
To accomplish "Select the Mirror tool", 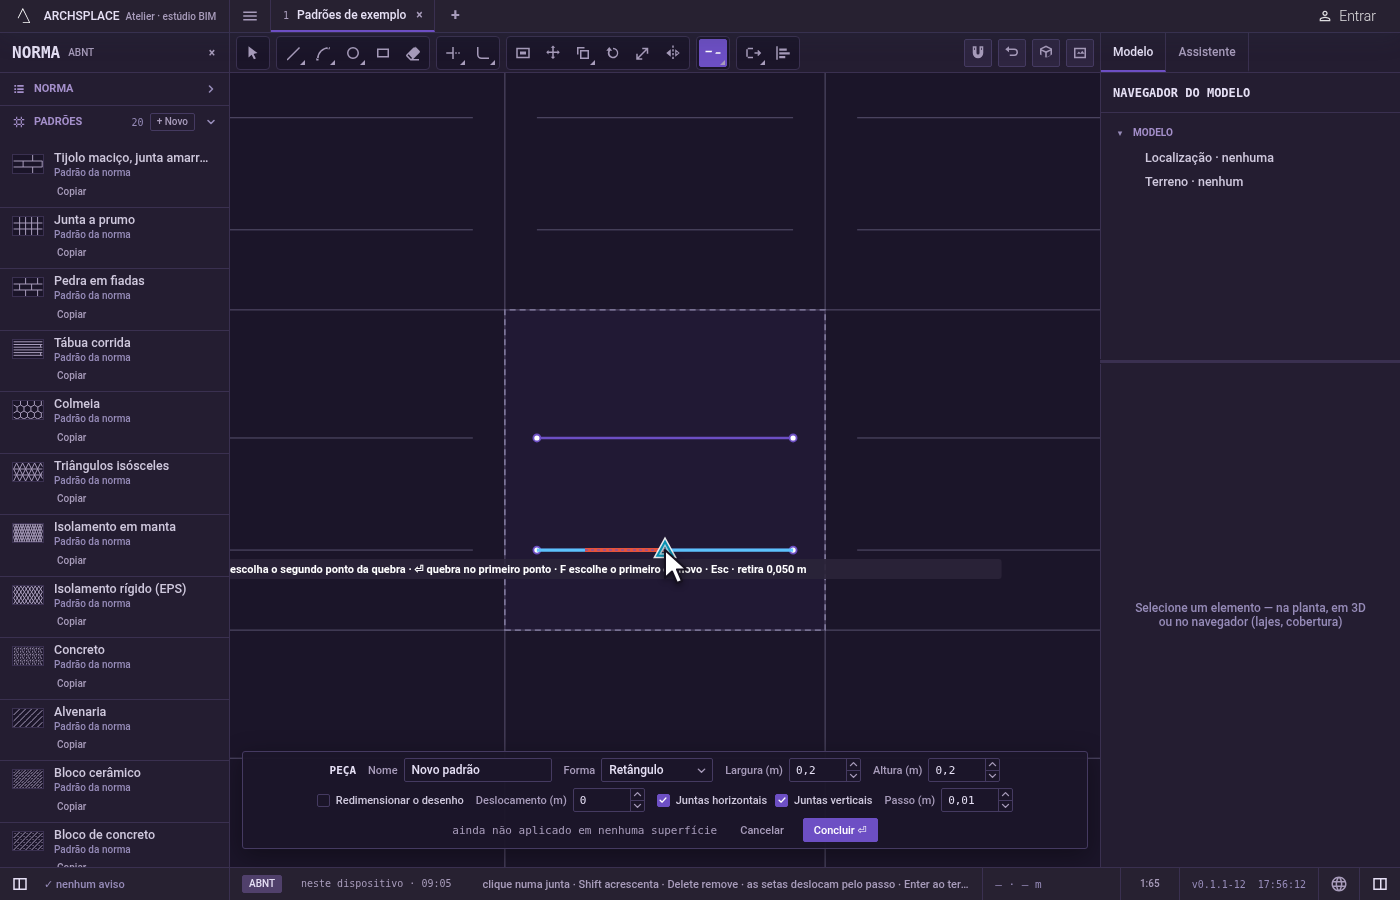I will pos(673,53).
